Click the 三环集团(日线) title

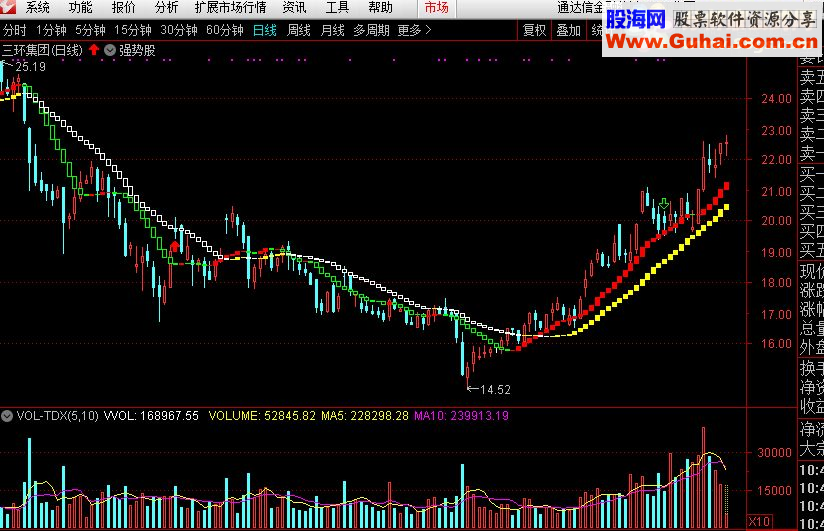(x=42, y=50)
